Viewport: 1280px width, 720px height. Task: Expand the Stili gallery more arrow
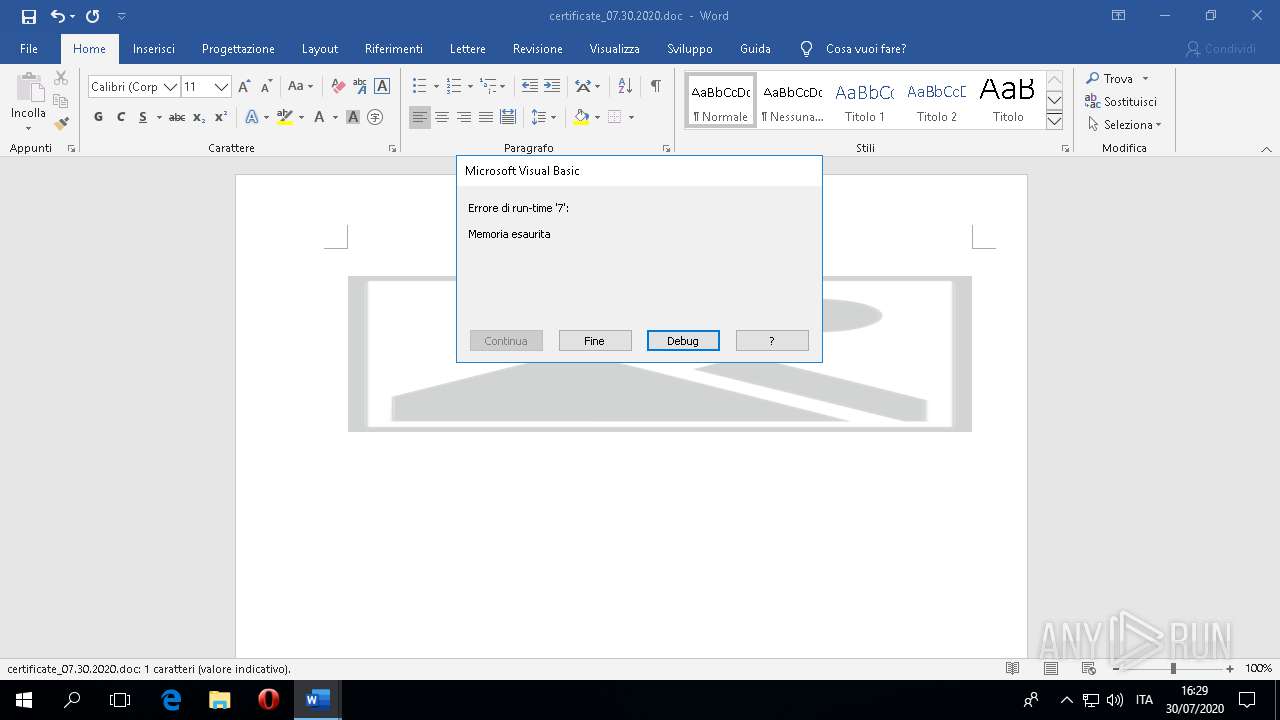(x=1054, y=121)
